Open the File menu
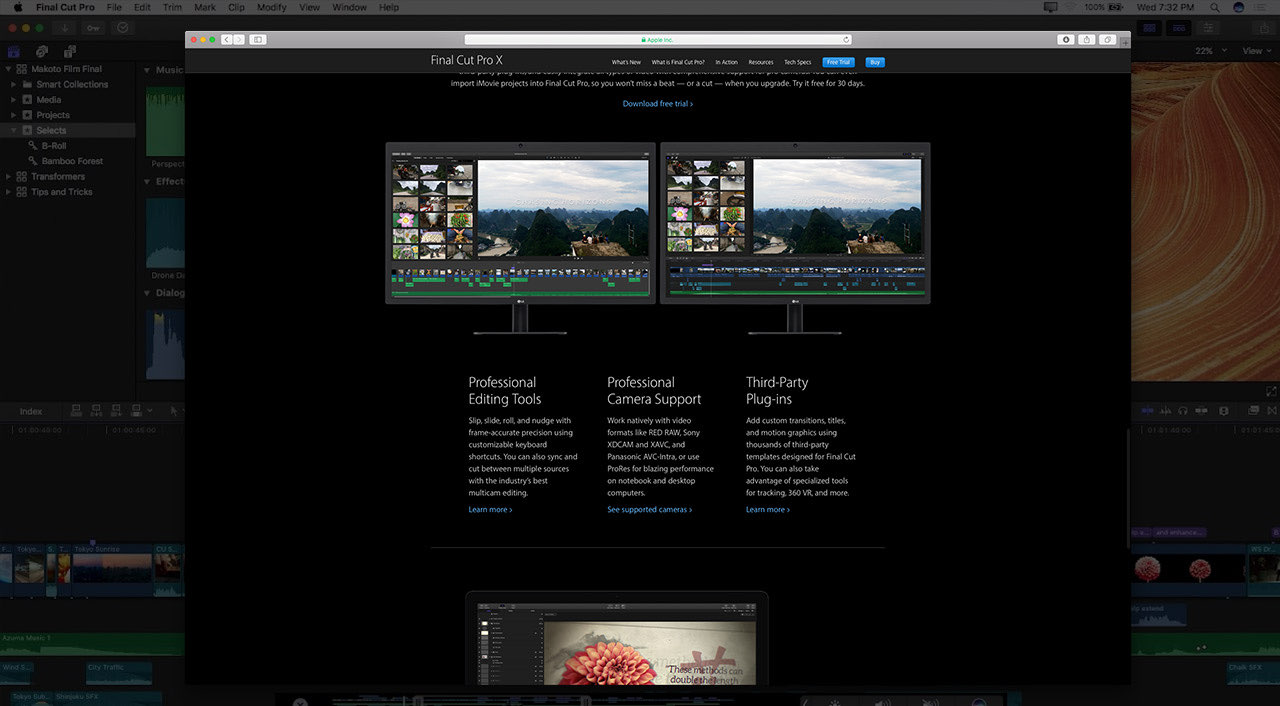This screenshot has height=706, width=1280. 114,7
